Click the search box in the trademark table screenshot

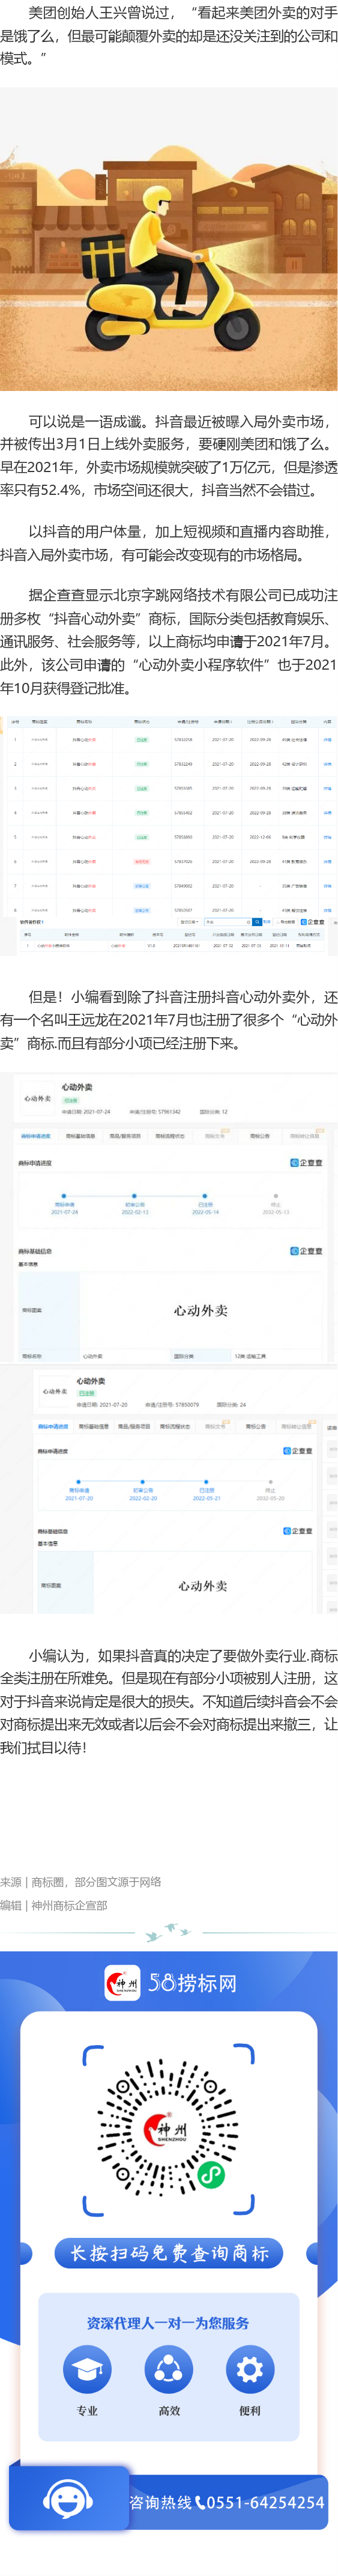click(227, 922)
